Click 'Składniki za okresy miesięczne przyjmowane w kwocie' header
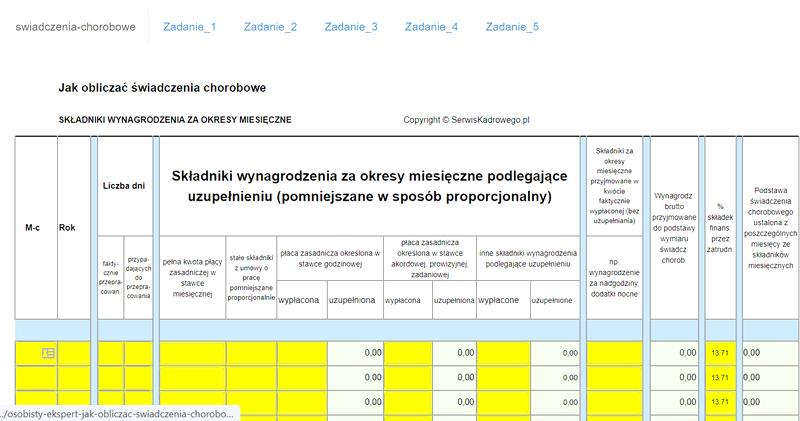This screenshot has height=421, width=800. click(x=614, y=186)
